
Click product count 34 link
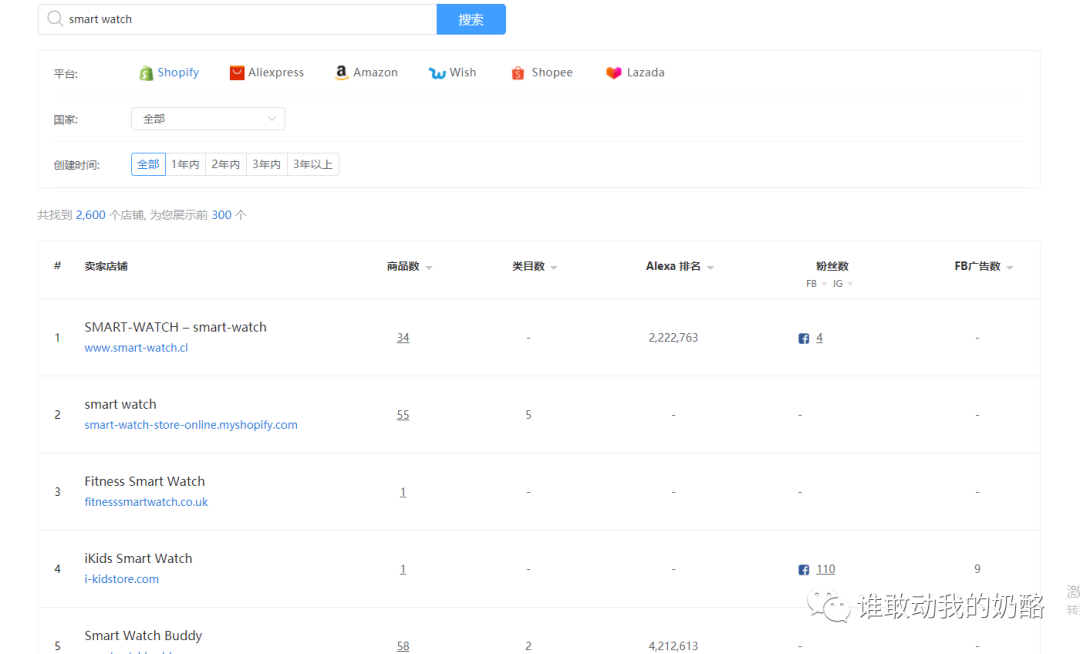point(403,338)
